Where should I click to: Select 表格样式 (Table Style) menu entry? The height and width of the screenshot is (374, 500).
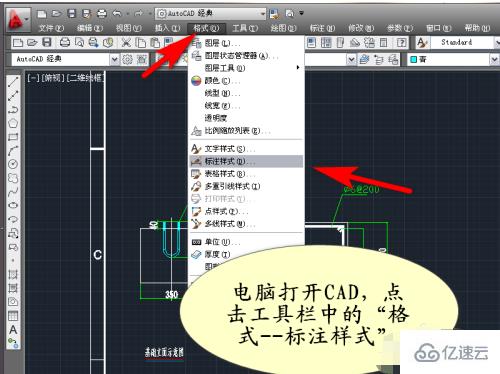(247, 174)
